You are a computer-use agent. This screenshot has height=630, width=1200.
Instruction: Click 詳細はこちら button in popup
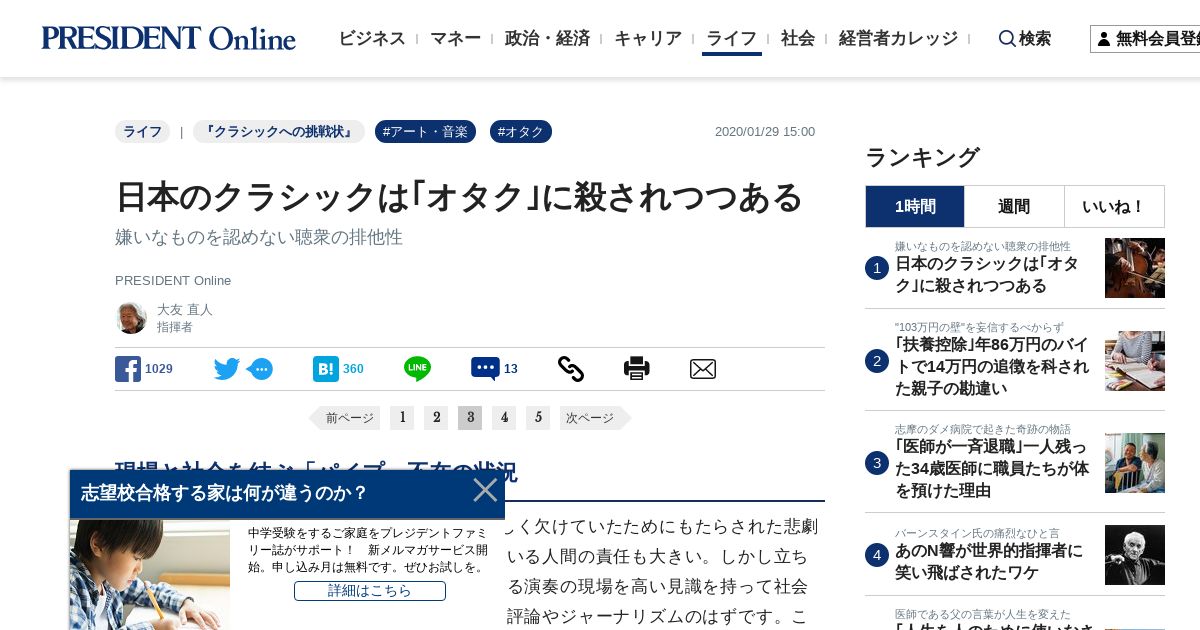pos(370,591)
